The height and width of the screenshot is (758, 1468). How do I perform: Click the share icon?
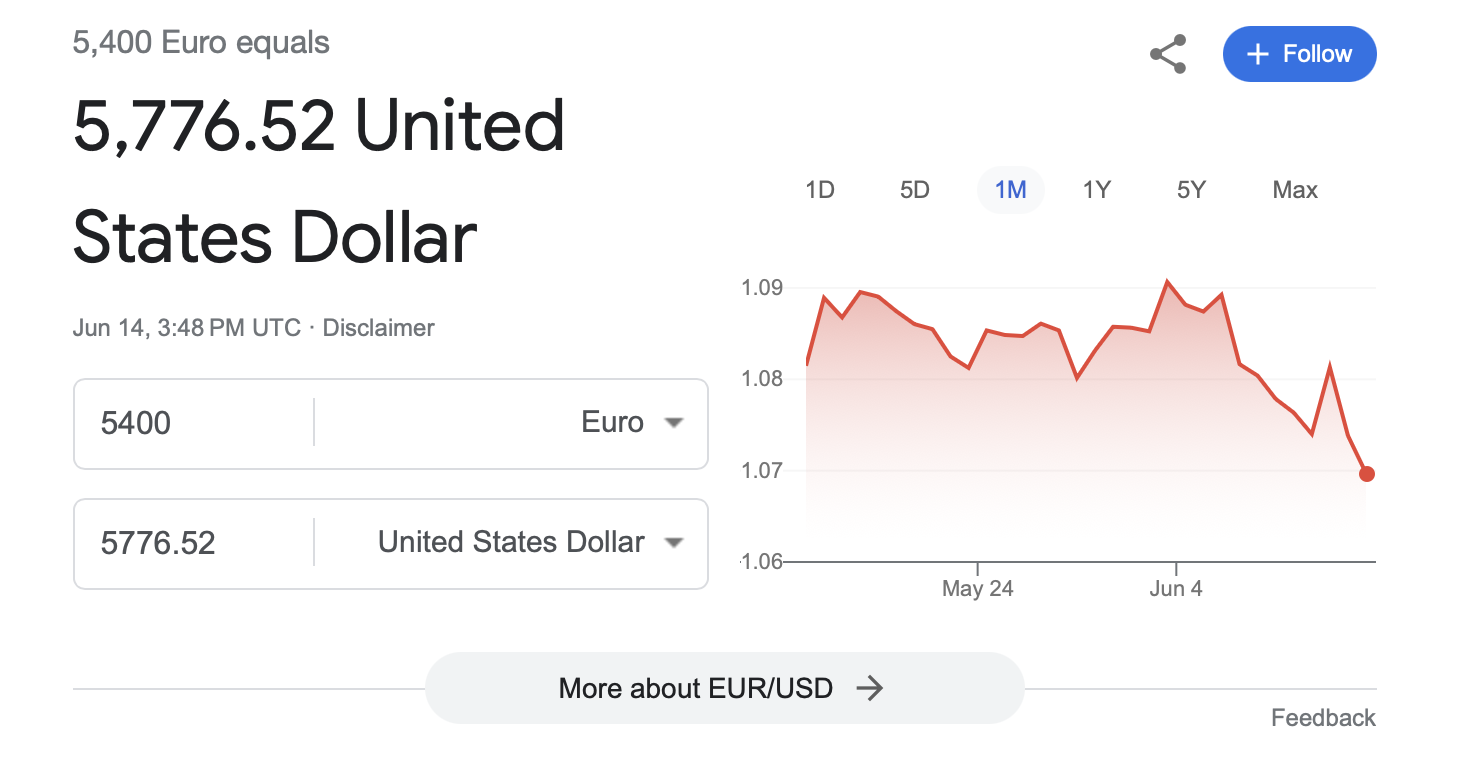tap(1168, 54)
